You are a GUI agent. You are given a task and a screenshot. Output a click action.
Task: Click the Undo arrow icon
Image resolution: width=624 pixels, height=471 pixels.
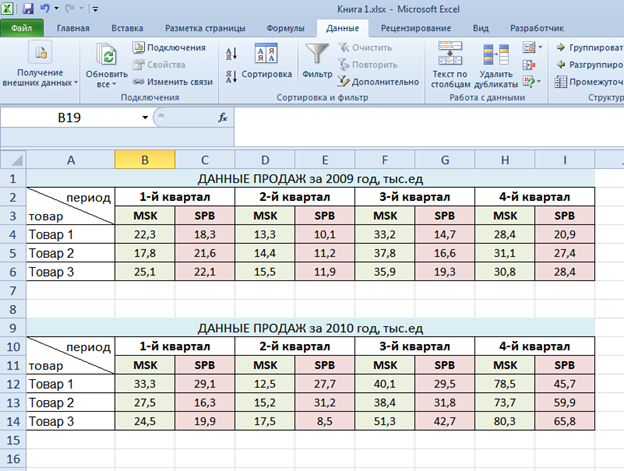(44, 8)
